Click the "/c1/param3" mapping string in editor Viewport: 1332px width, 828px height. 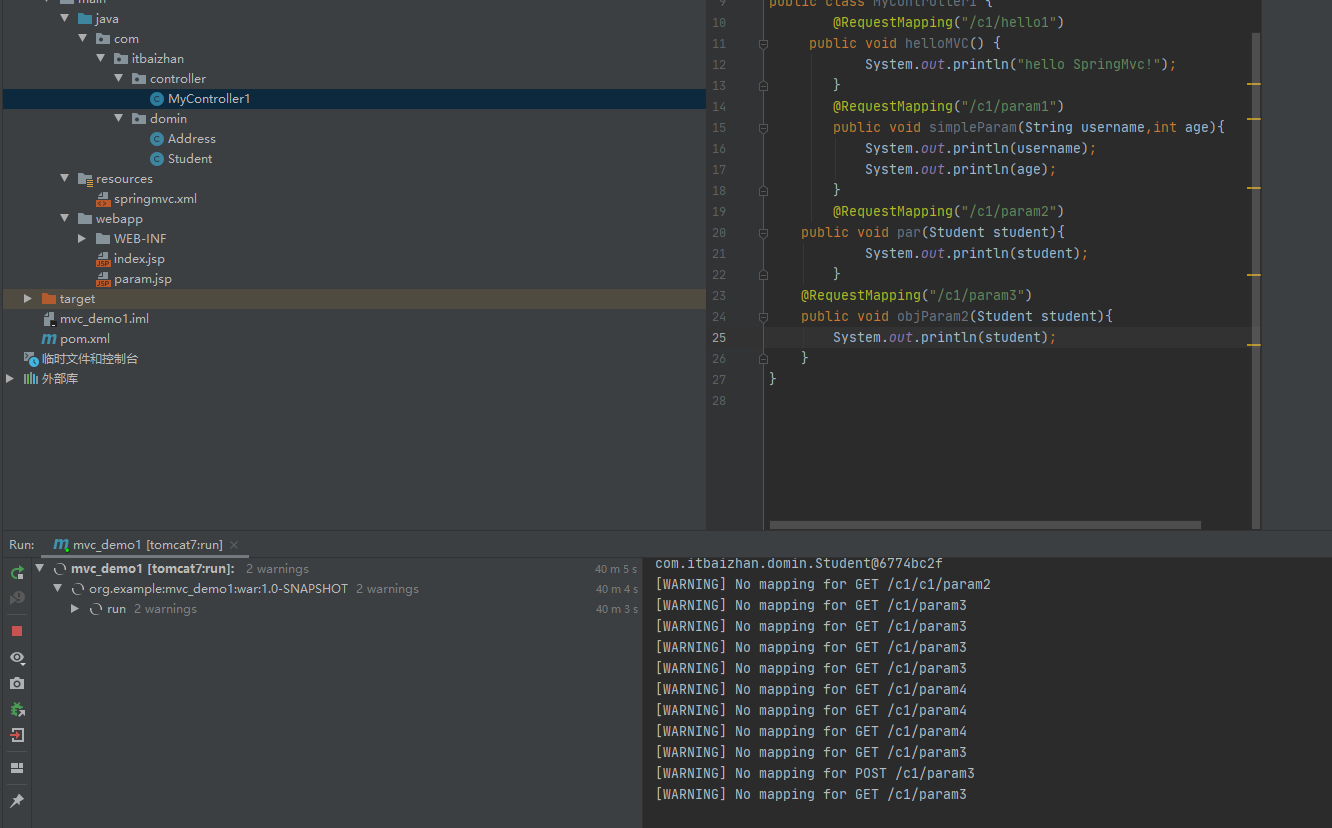(976, 296)
